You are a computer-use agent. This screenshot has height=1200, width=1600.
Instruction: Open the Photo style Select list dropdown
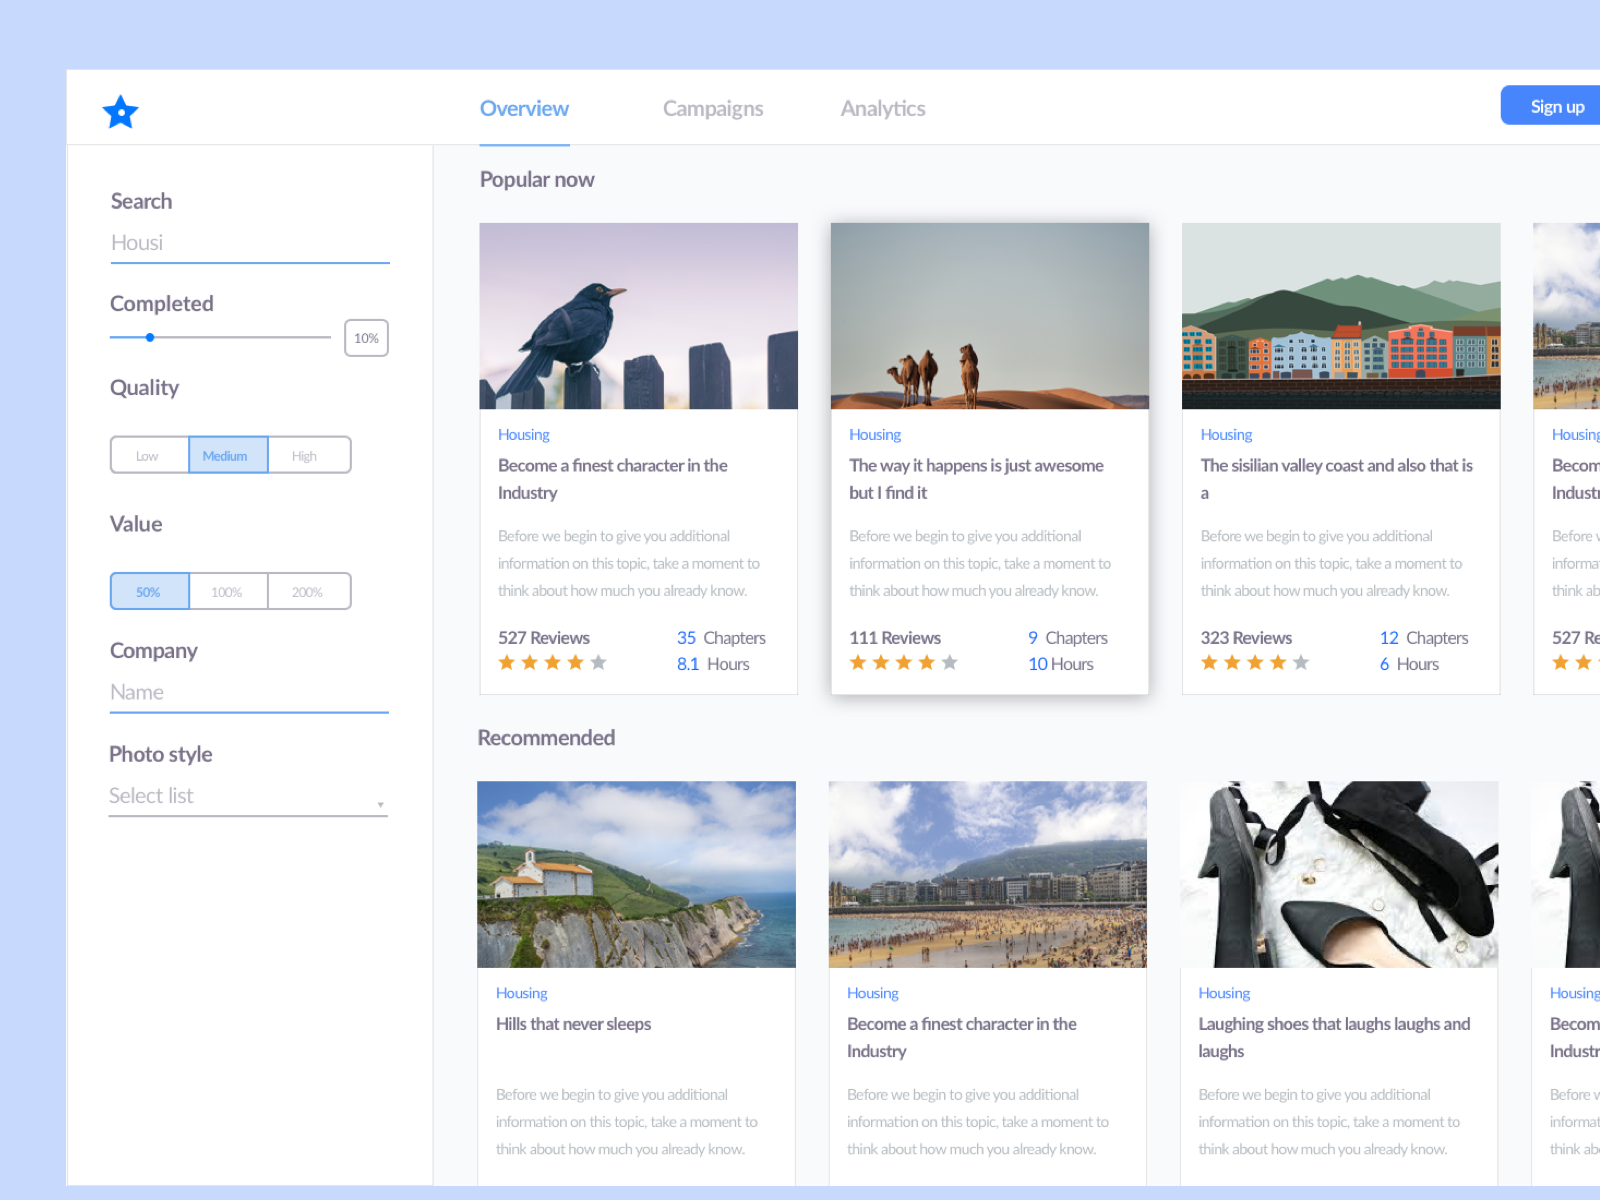coord(247,796)
